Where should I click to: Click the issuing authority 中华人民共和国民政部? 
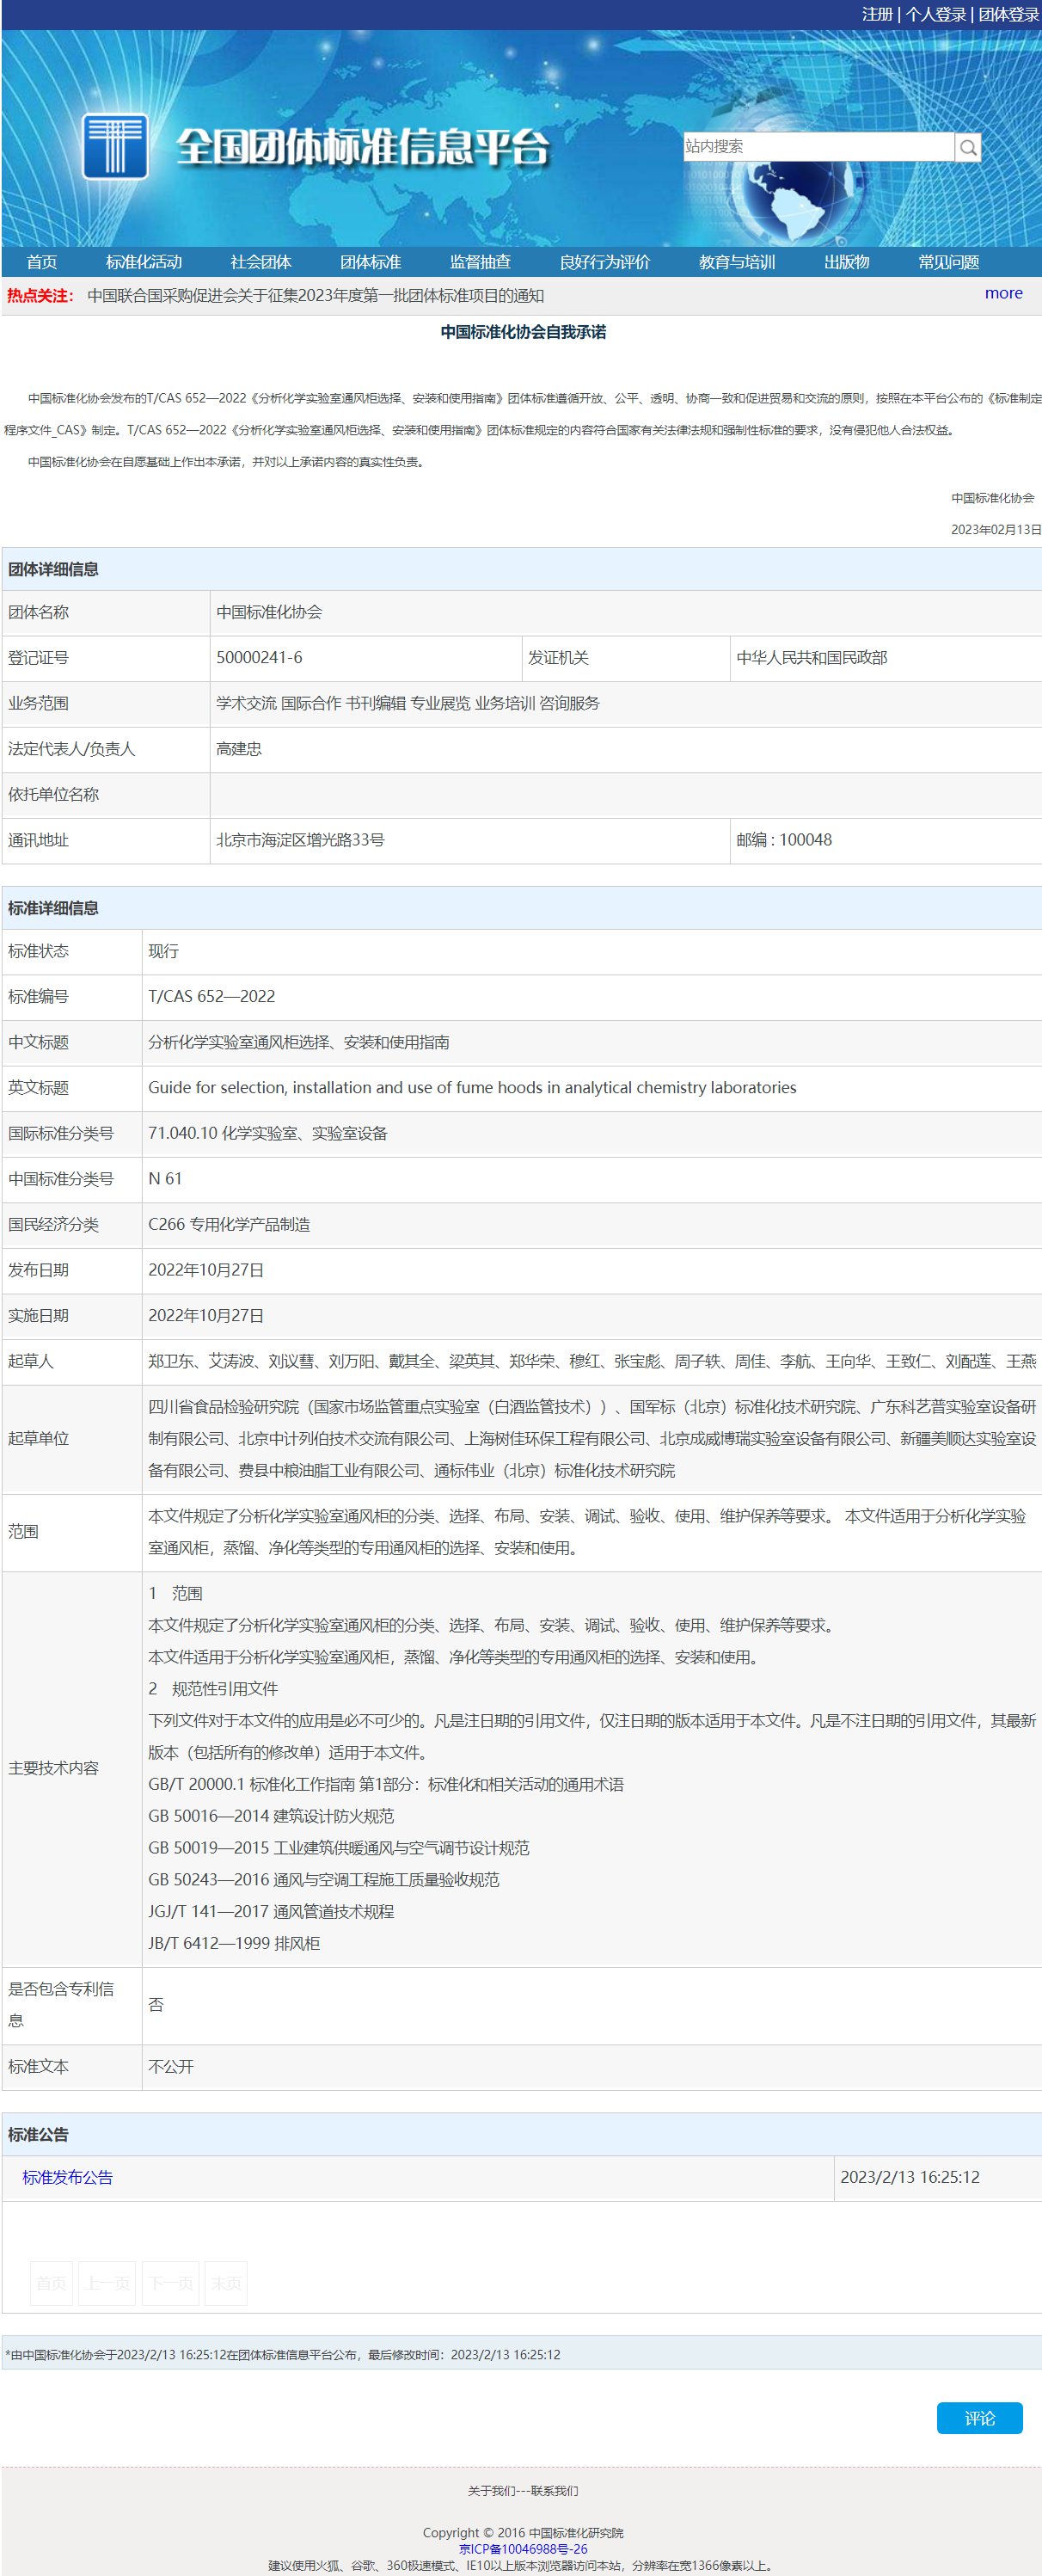pyautogui.click(x=812, y=657)
